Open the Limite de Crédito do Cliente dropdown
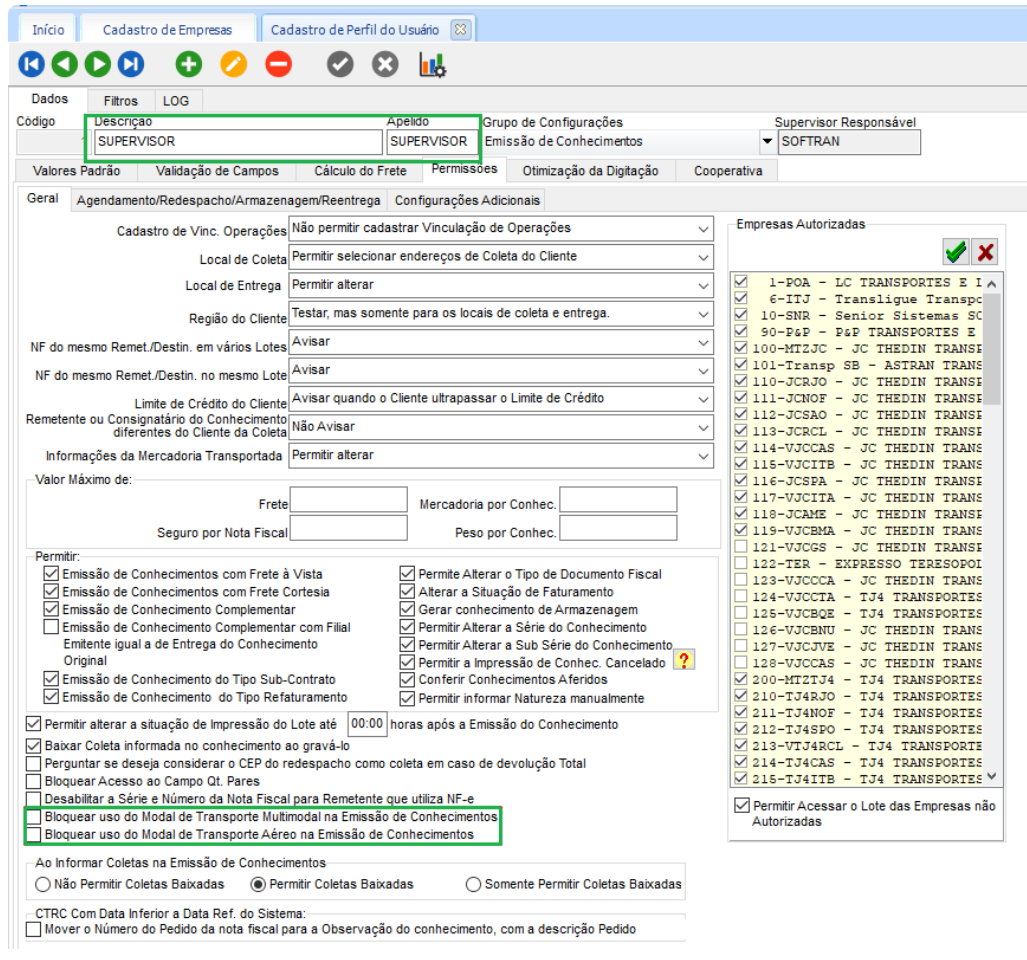 click(703, 398)
